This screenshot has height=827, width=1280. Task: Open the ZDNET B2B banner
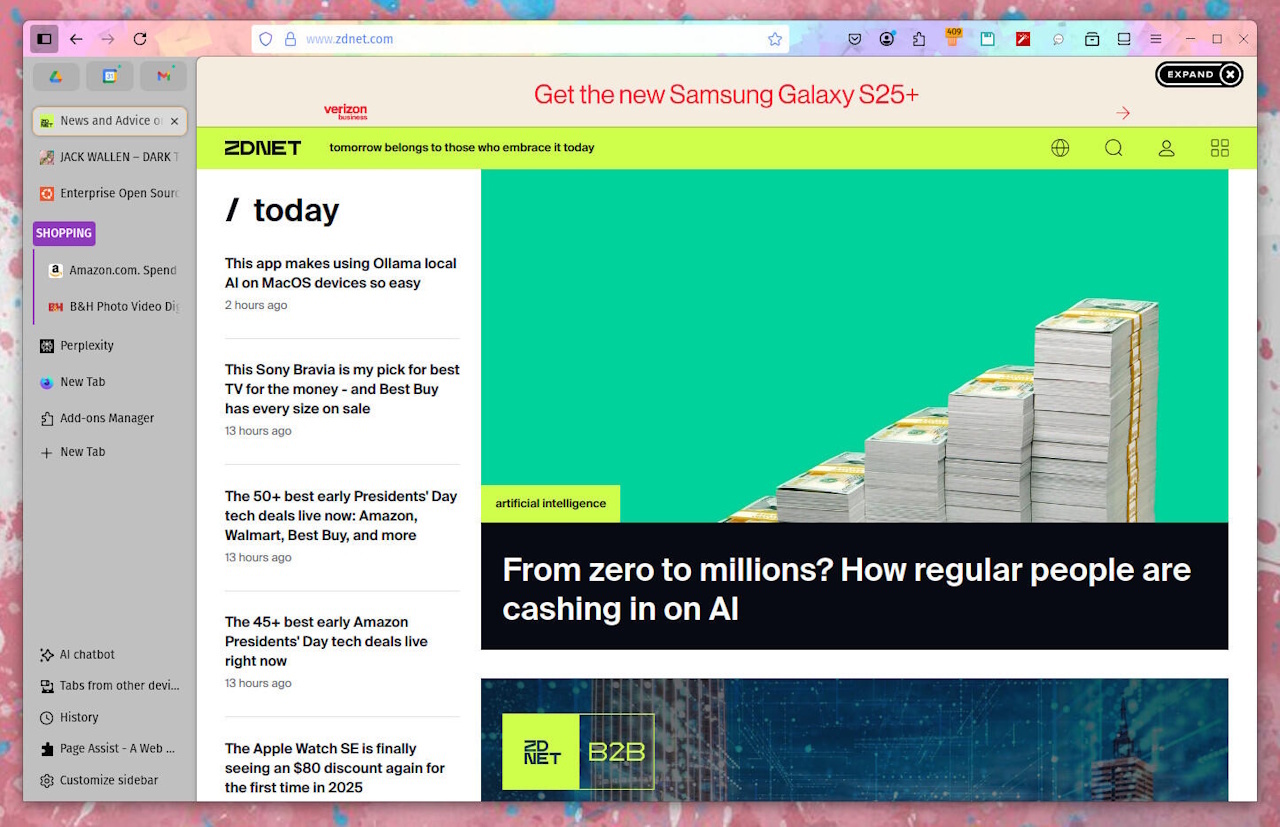(x=854, y=740)
